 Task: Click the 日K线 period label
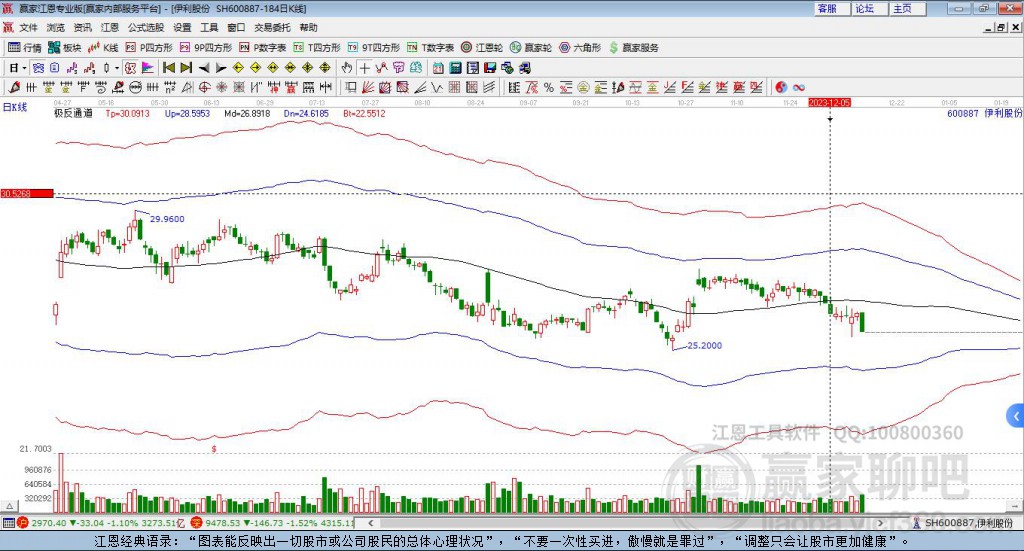(x=15, y=107)
